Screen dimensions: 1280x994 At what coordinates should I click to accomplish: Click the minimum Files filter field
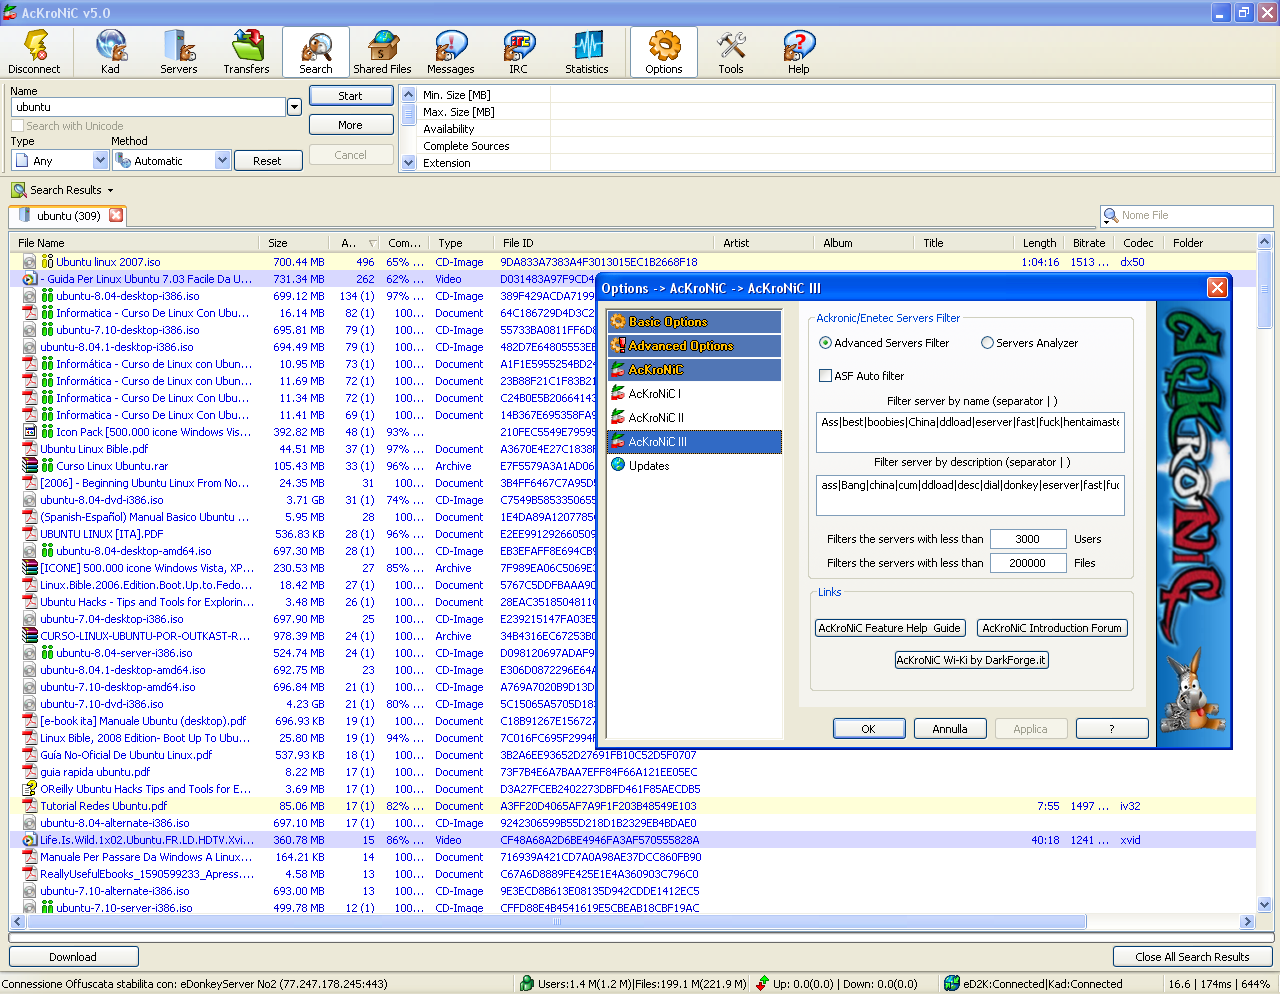1028,563
